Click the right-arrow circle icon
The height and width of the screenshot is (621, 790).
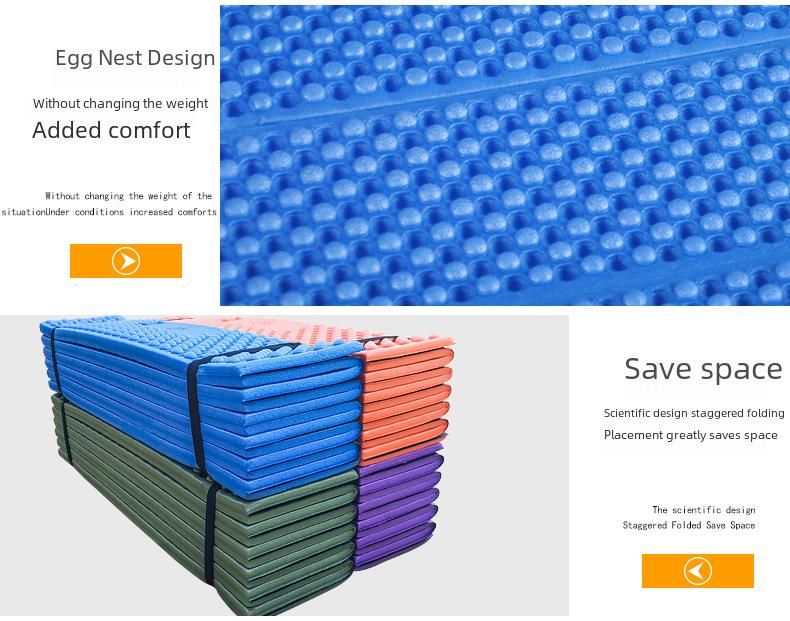point(125,261)
